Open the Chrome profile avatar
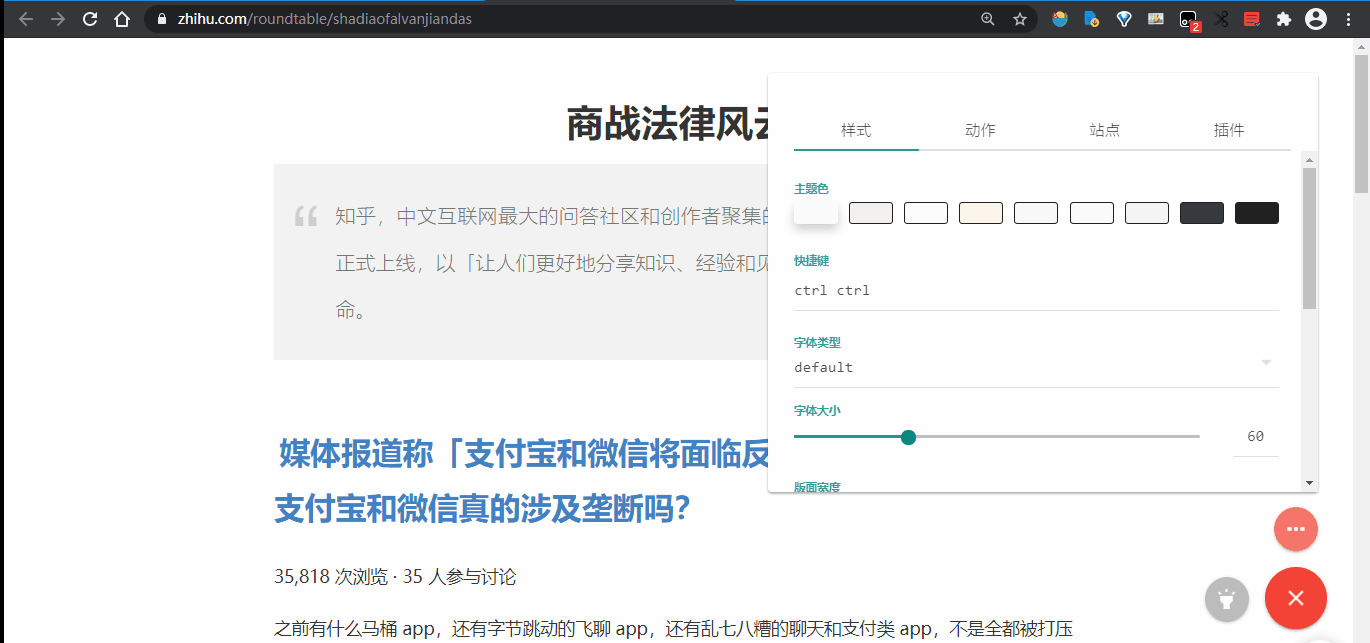The image size is (1370, 643). [1316, 19]
